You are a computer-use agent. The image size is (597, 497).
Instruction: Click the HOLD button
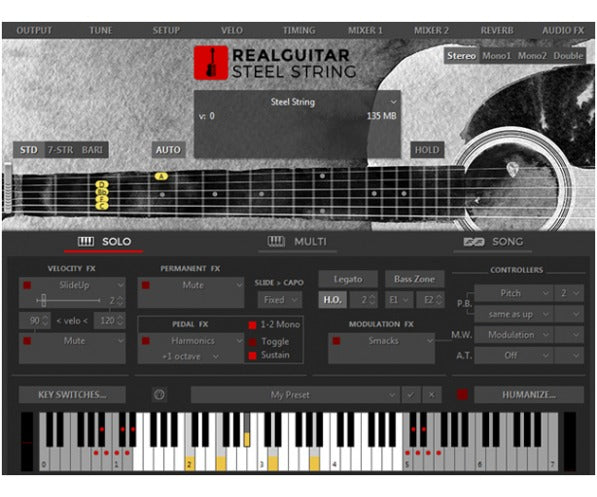point(427,150)
